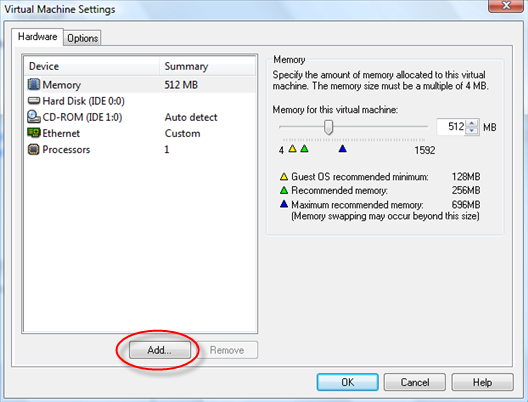This screenshot has width=528, height=402.
Task: Click the Ethernet network card icon
Action: pyautogui.click(x=34, y=133)
